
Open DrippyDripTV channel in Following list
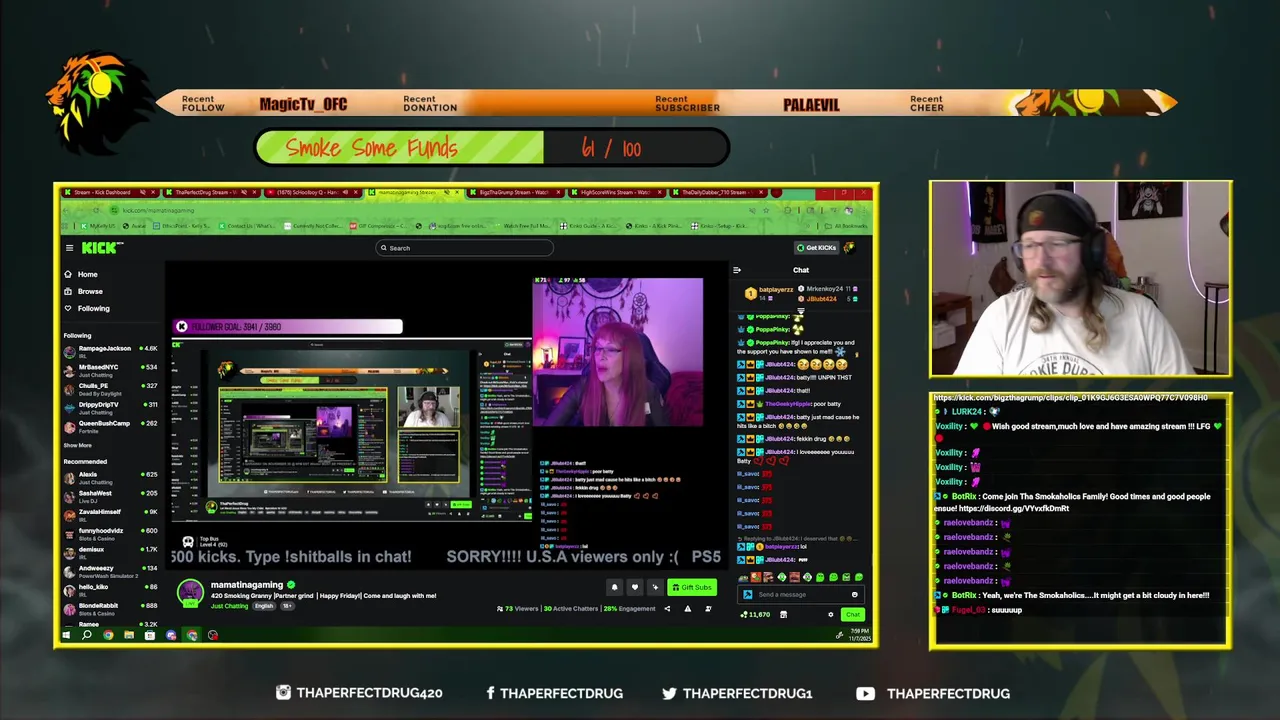(110, 408)
